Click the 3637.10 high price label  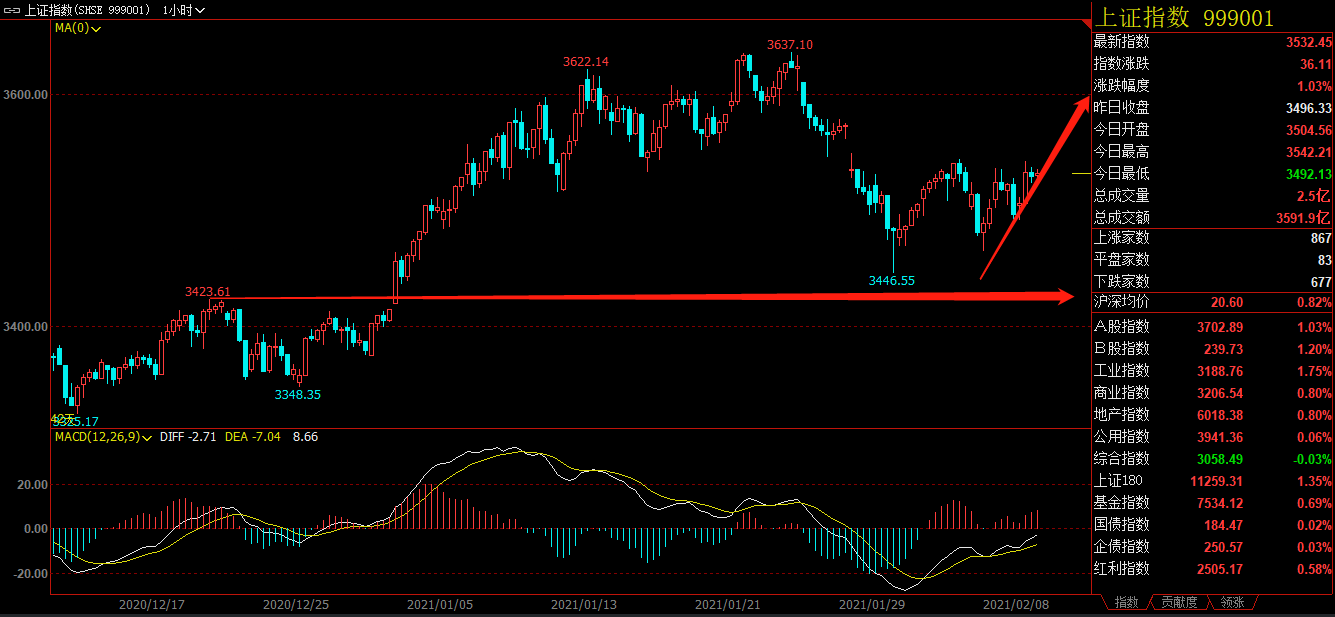(x=790, y=45)
